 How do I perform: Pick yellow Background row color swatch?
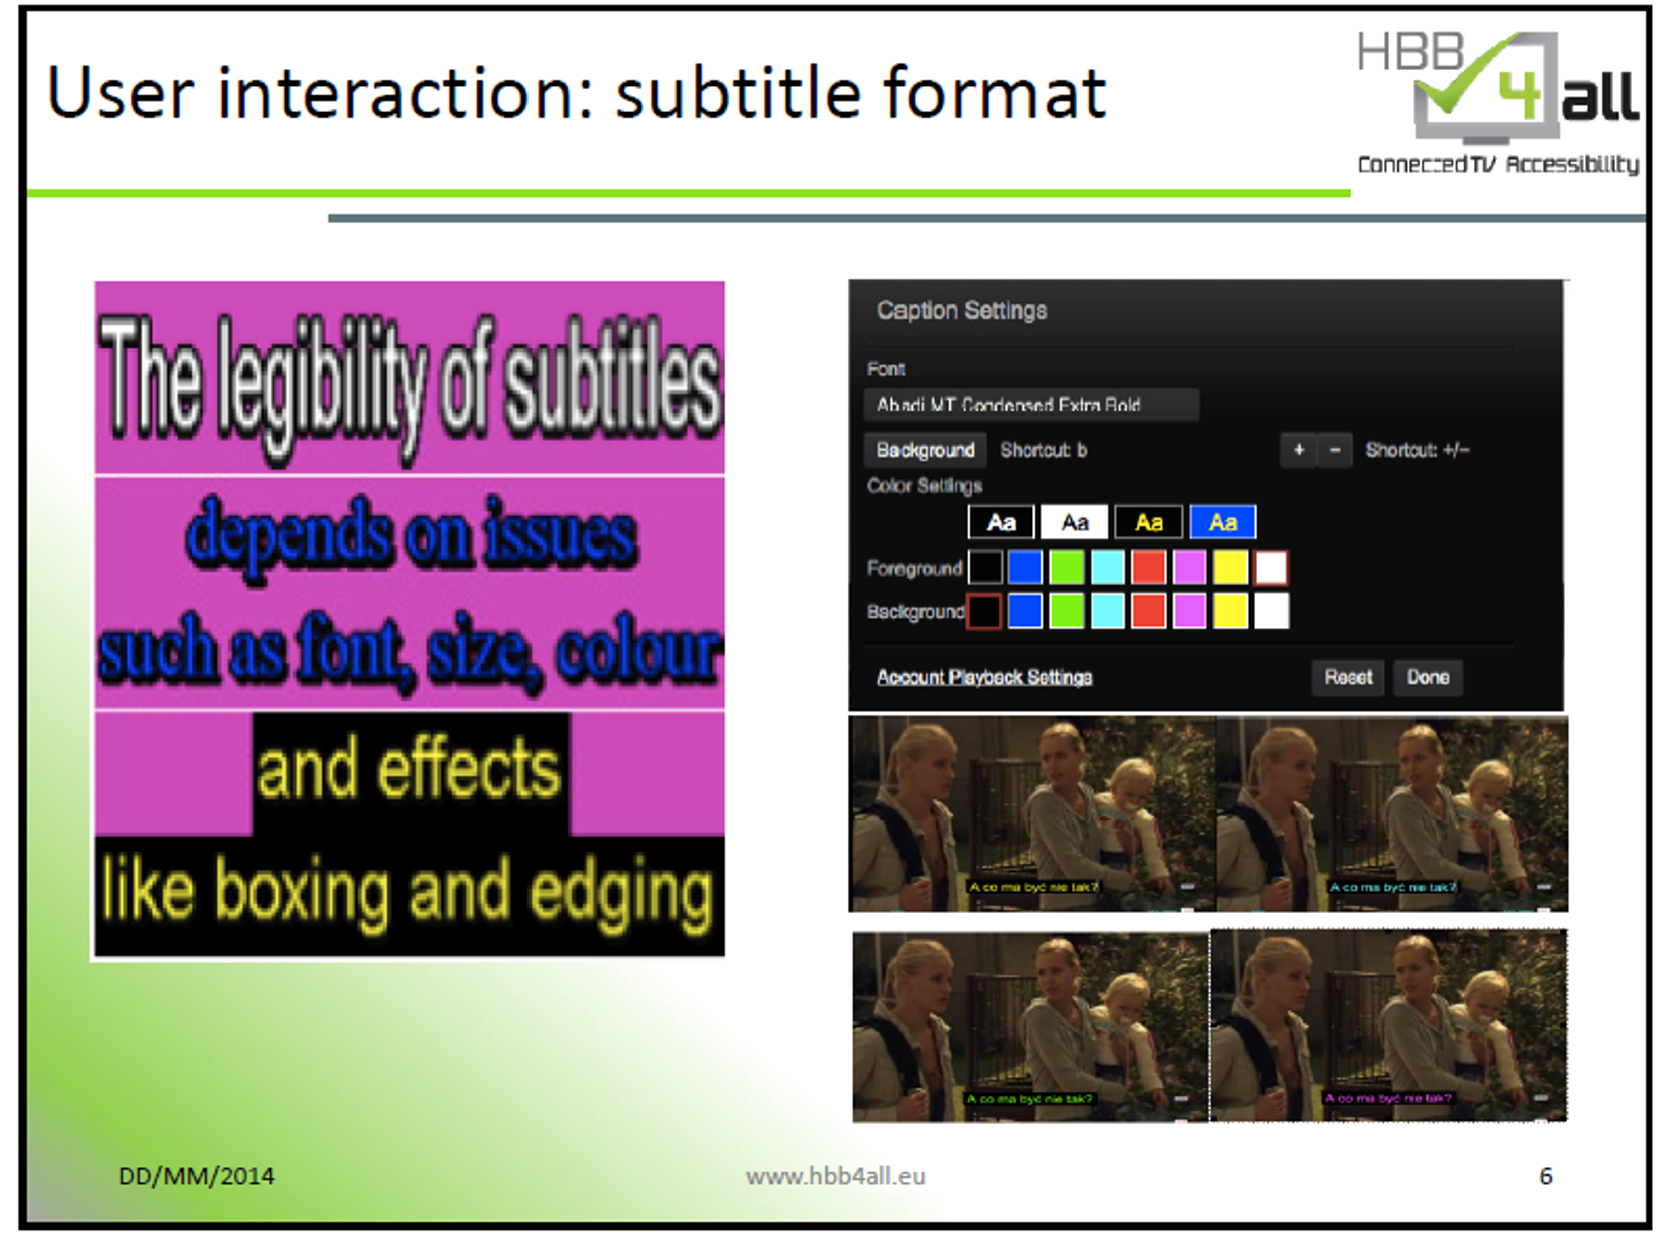coord(1231,611)
